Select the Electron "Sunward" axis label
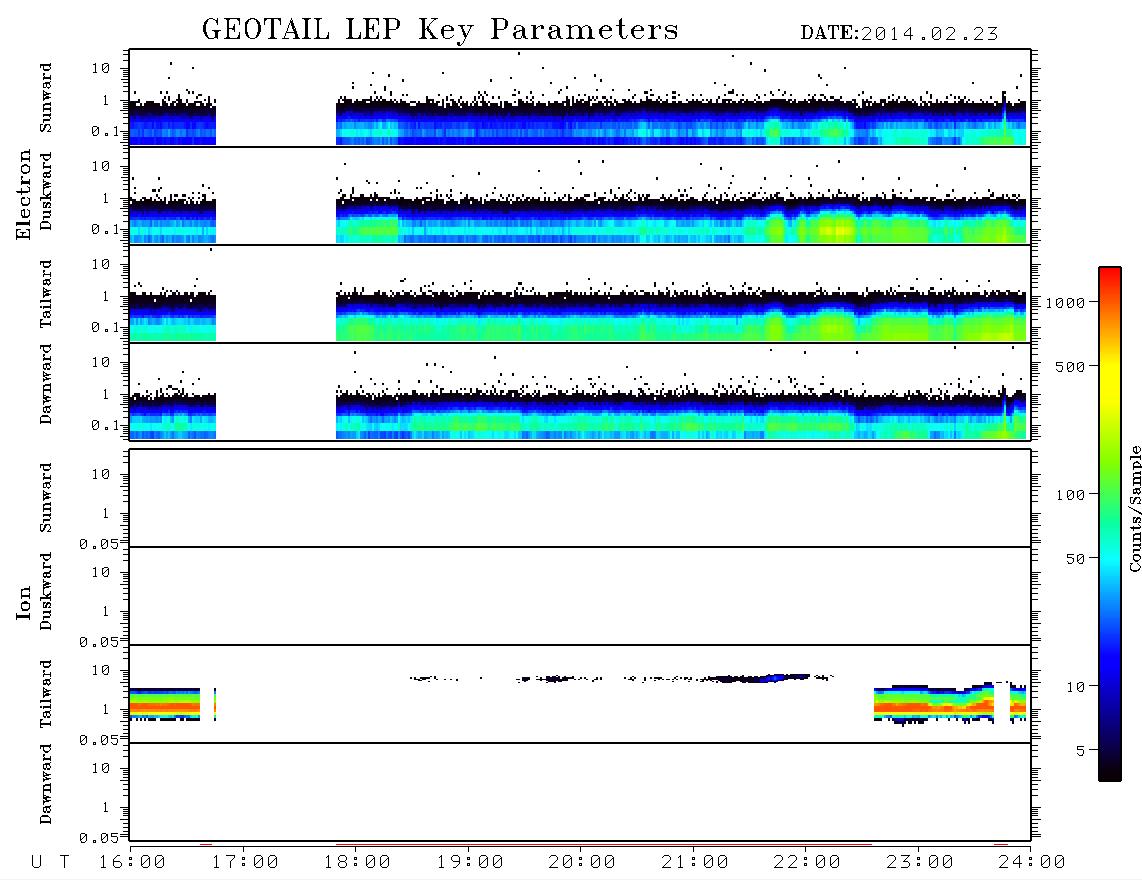The width and height of the screenshot is (1142, 880). tap(46, 98)
